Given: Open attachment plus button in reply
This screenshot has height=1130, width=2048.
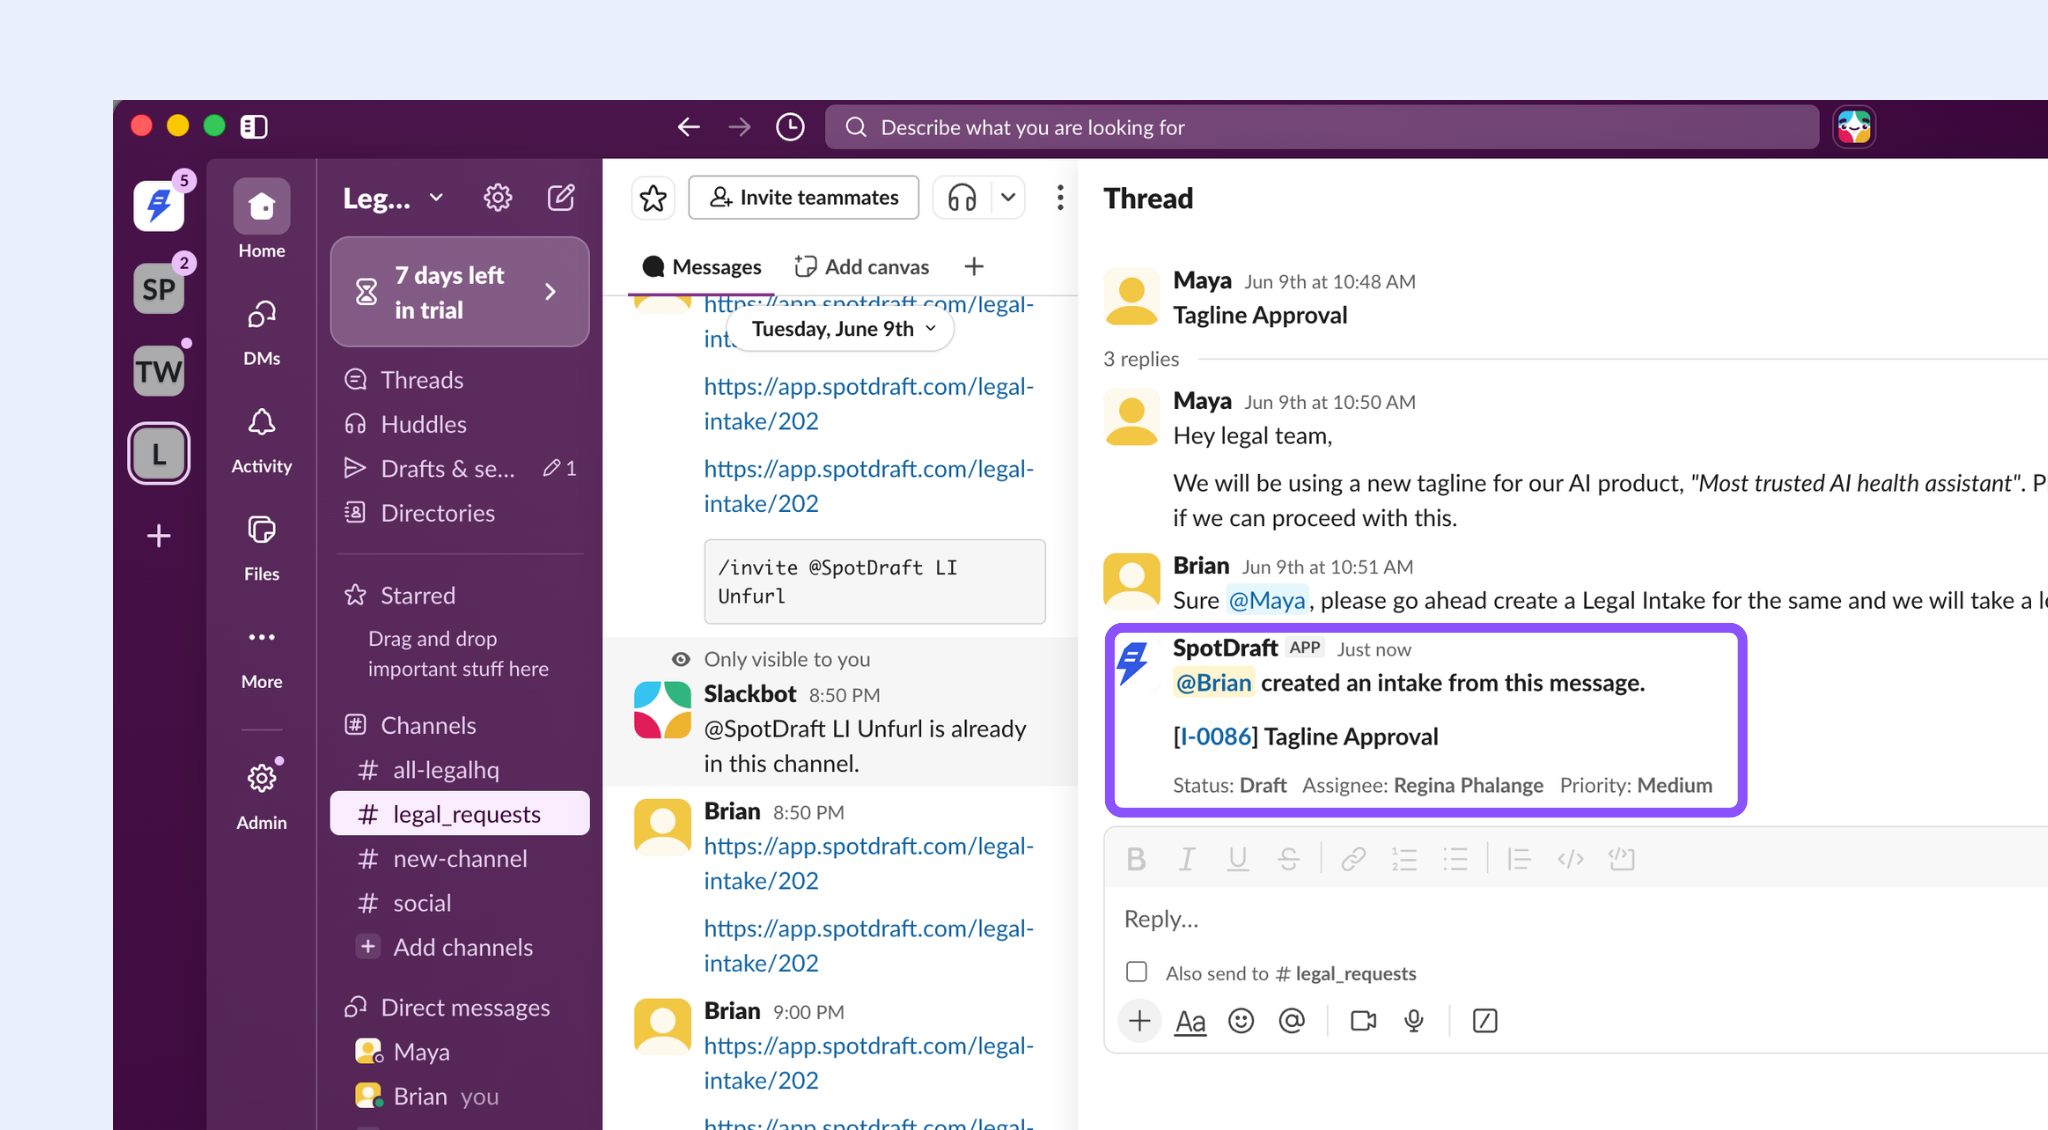Looking at the screenshot, I should coord(1139,1021).
